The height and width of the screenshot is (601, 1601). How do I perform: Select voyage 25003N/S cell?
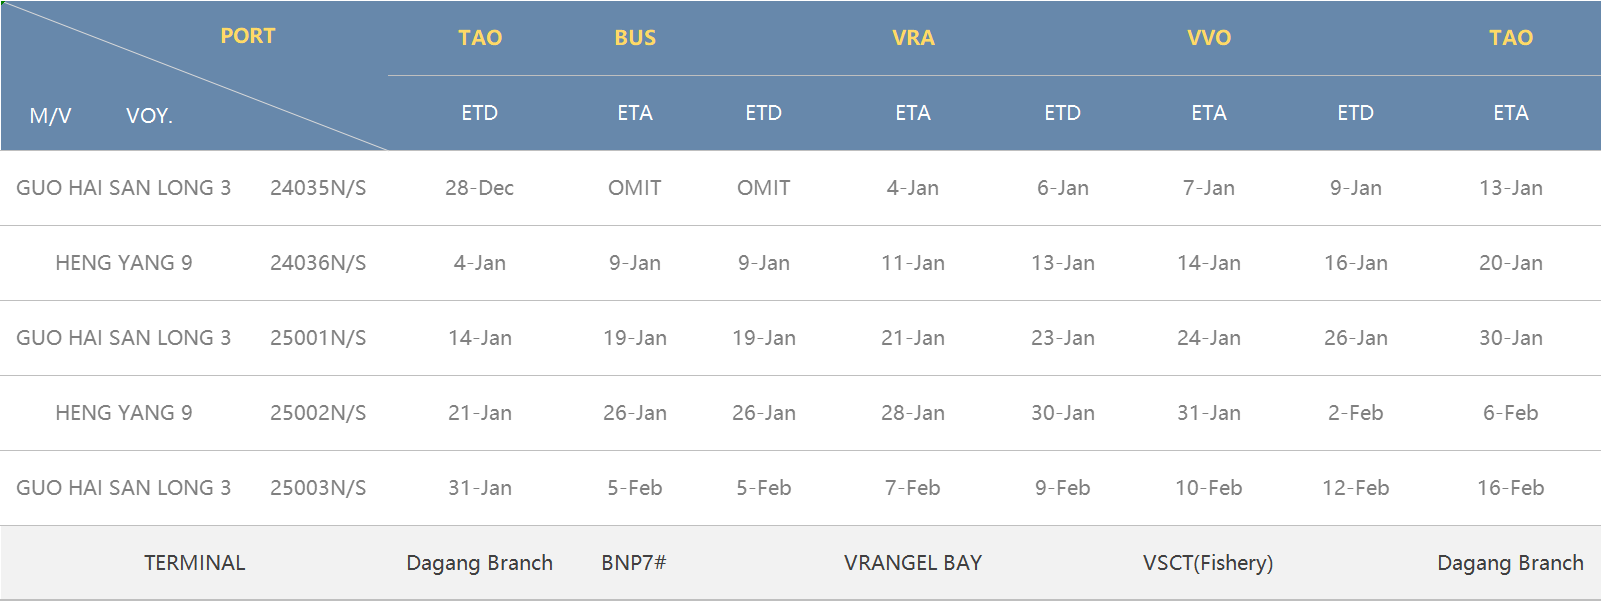point(318,488)
